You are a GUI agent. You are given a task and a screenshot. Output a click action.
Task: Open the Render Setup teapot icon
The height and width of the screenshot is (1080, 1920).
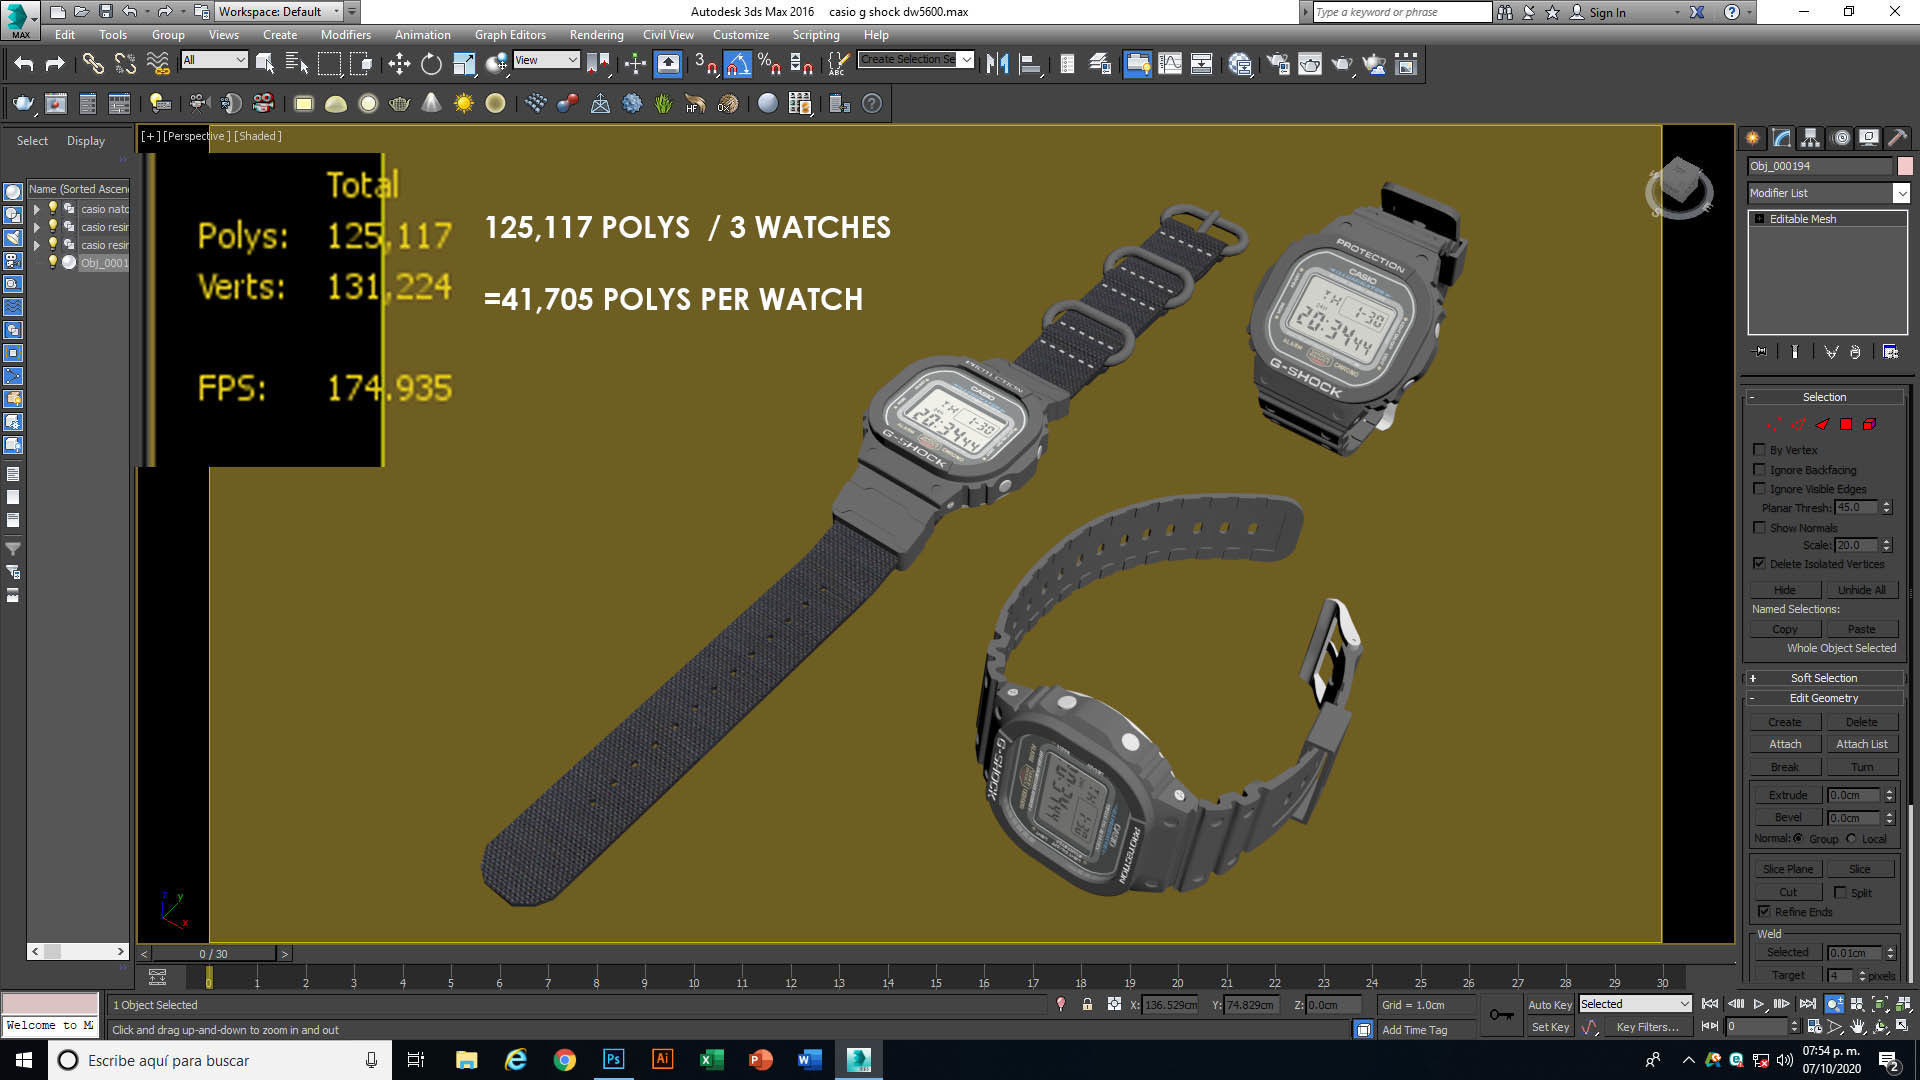[x=1278, y=64]
